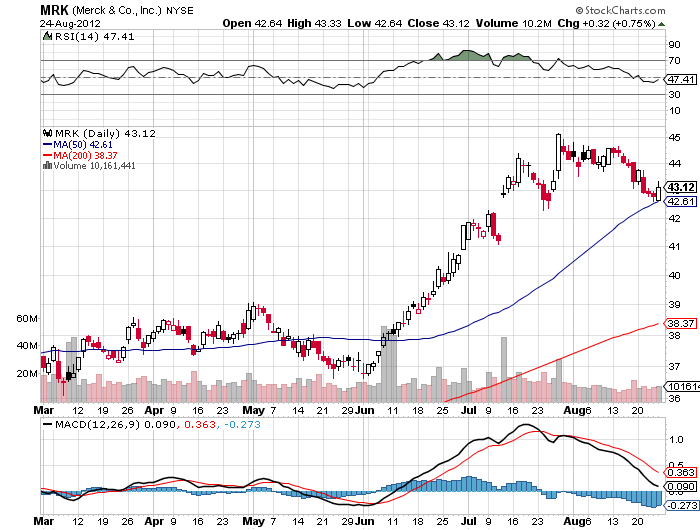
Task: Click the 'Jul' label on price chart axis
Action: tap(468, 410)
